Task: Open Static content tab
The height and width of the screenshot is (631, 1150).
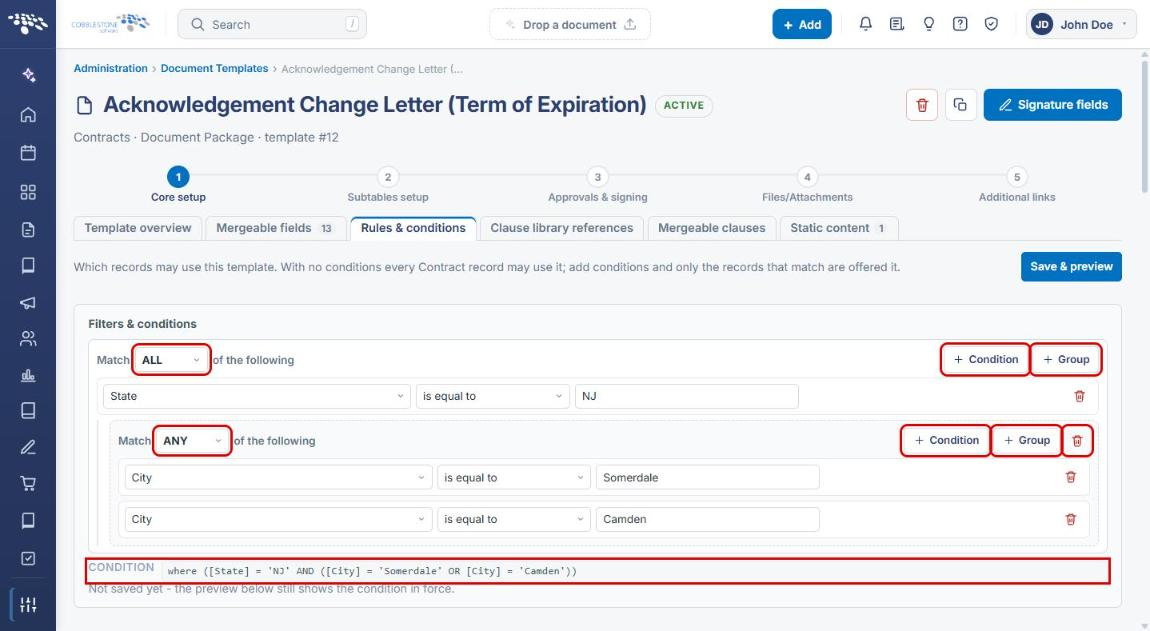Action: point(838,228)
